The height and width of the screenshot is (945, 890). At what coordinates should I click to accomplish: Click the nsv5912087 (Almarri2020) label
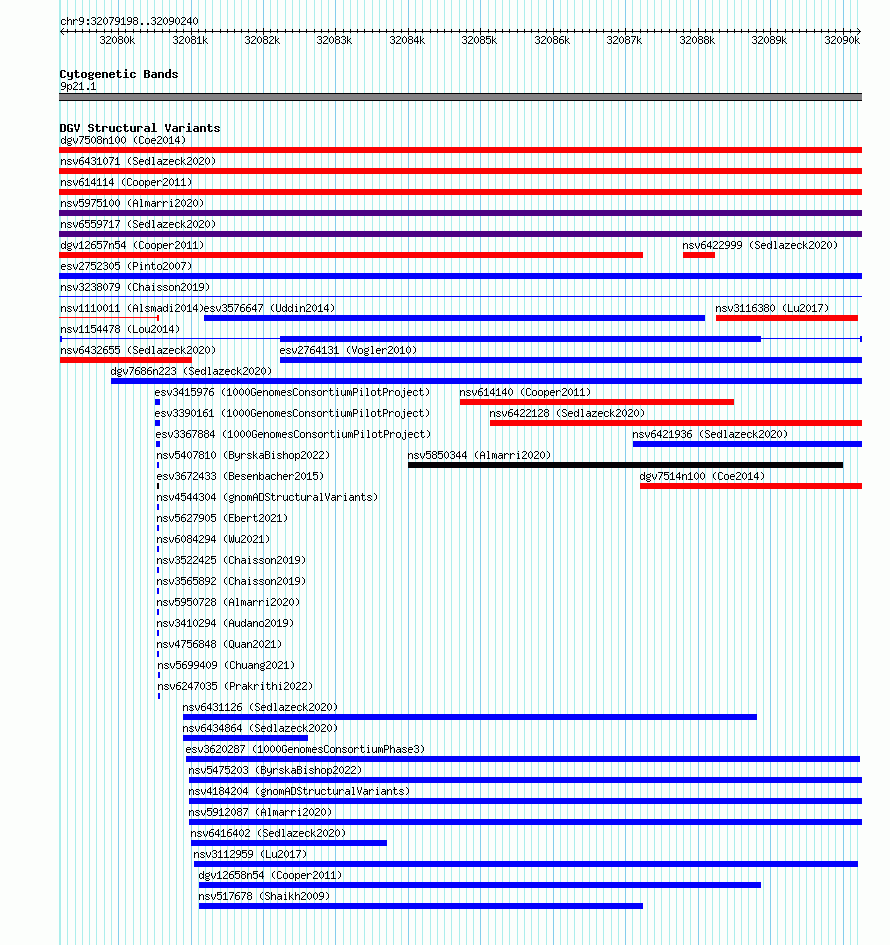click(260, 812)
